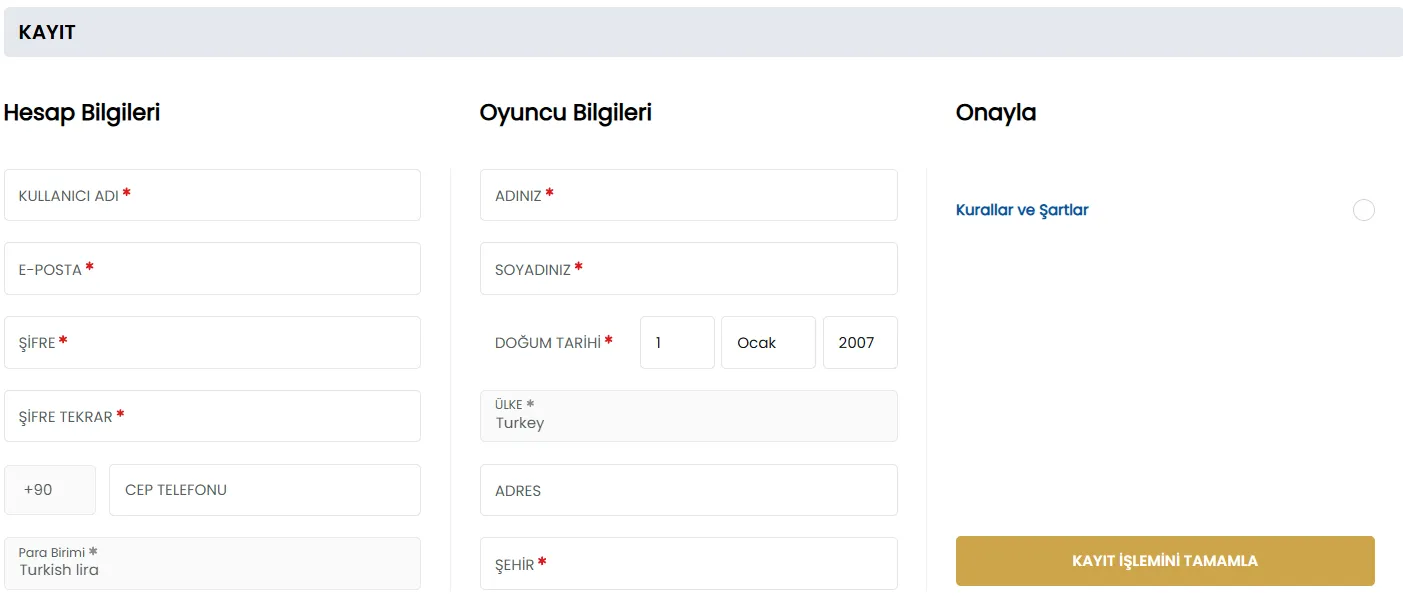Click the CEP TELEFONU phone number field

click(x=264, y=489)
